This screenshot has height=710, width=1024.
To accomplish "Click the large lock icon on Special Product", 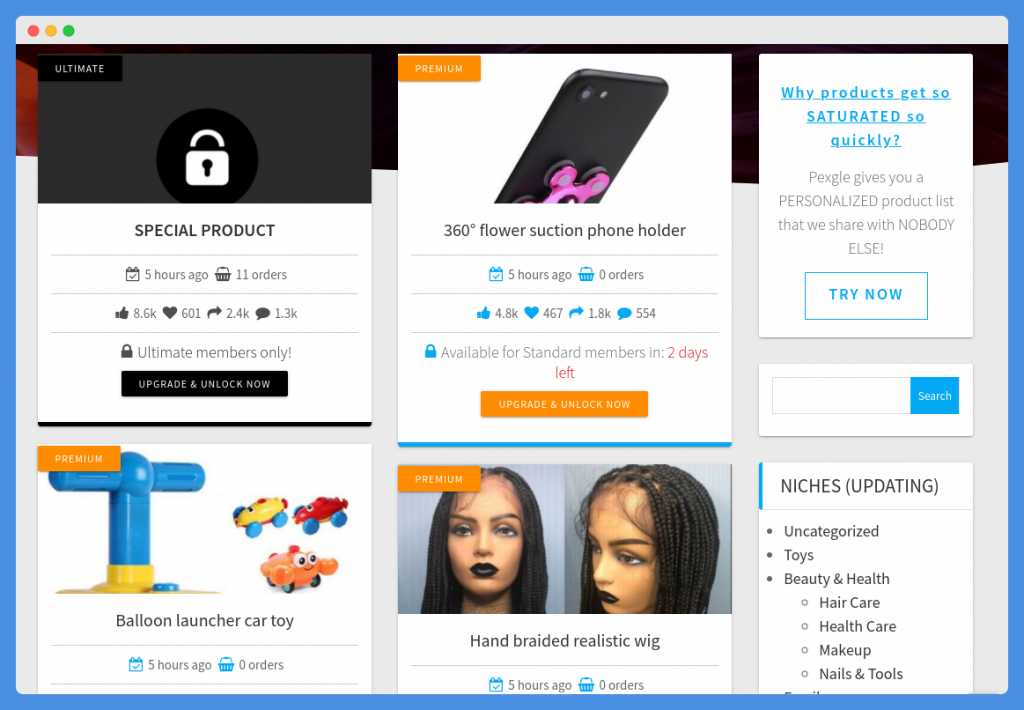I will pyautogui.click(x=207, y=157).
